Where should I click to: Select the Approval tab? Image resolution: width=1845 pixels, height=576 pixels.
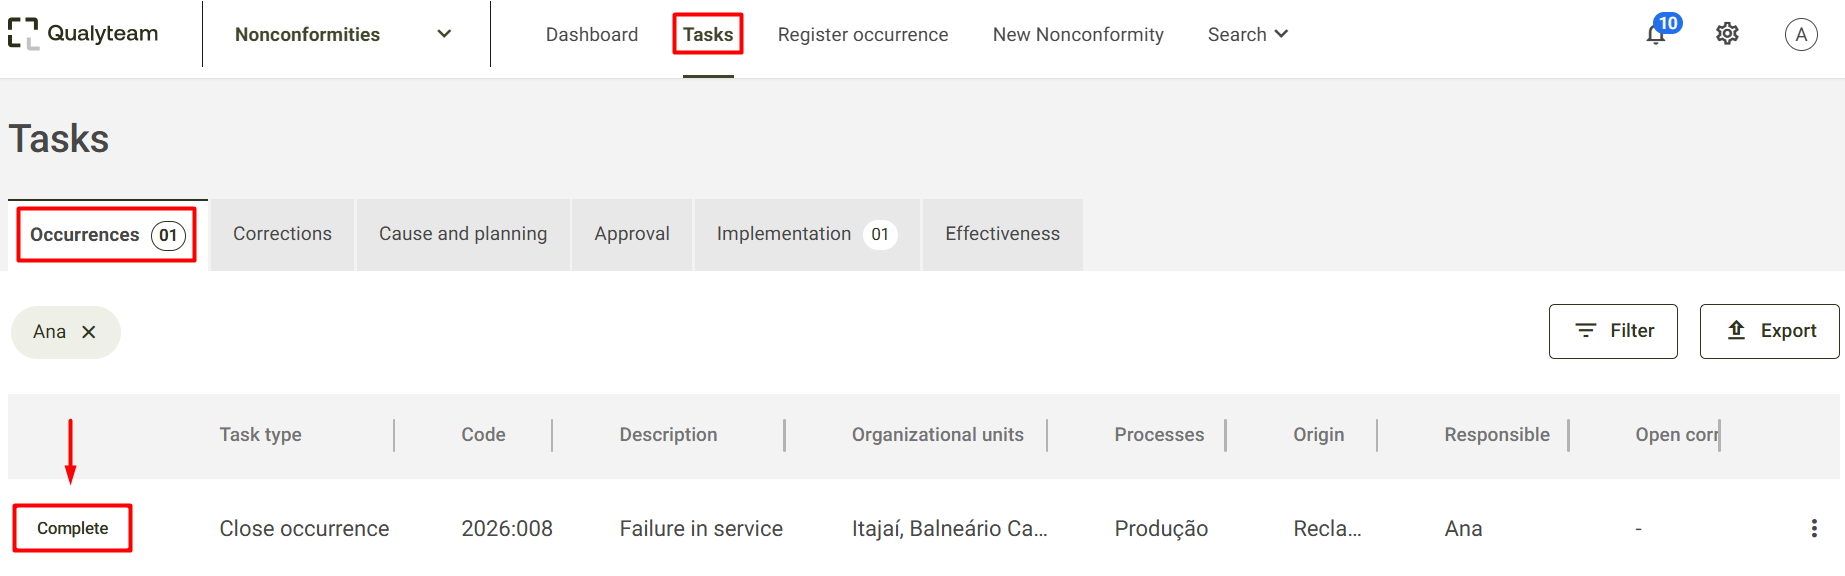pos(632,234)
